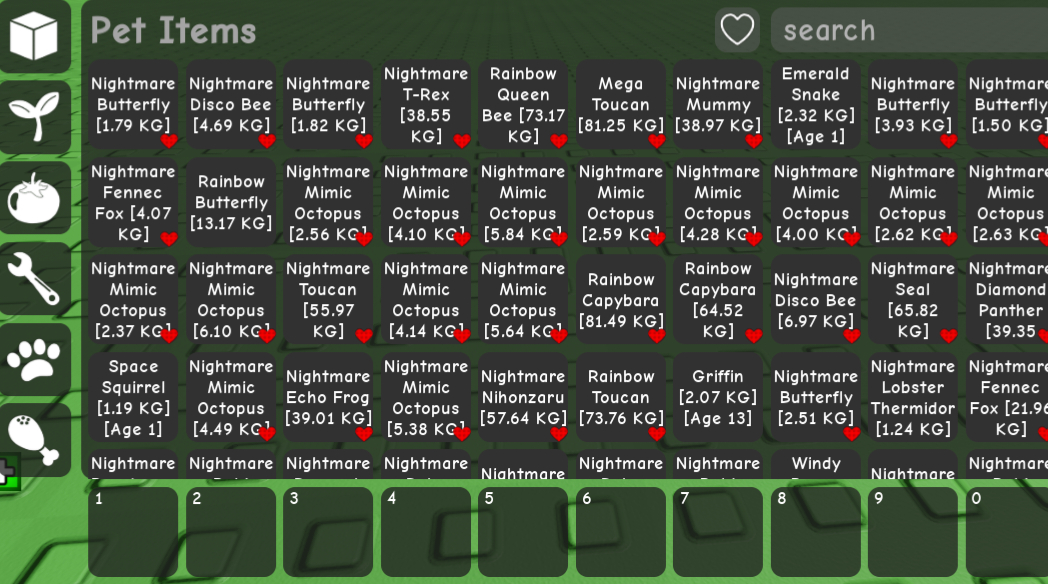Choose Rainbow Toucan [73.76 KG]

[621, 397]
